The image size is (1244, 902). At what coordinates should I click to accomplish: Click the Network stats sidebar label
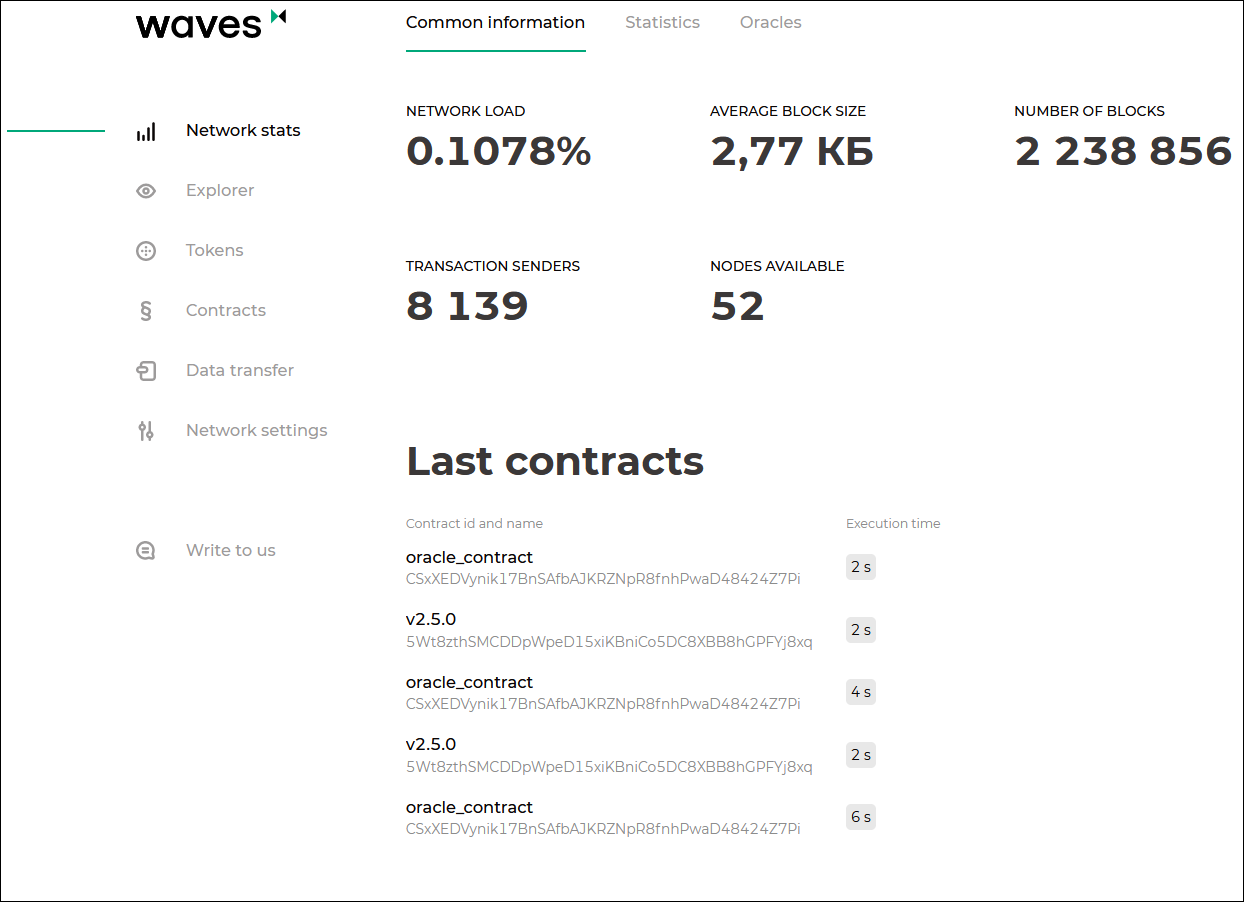coord(243,130)
